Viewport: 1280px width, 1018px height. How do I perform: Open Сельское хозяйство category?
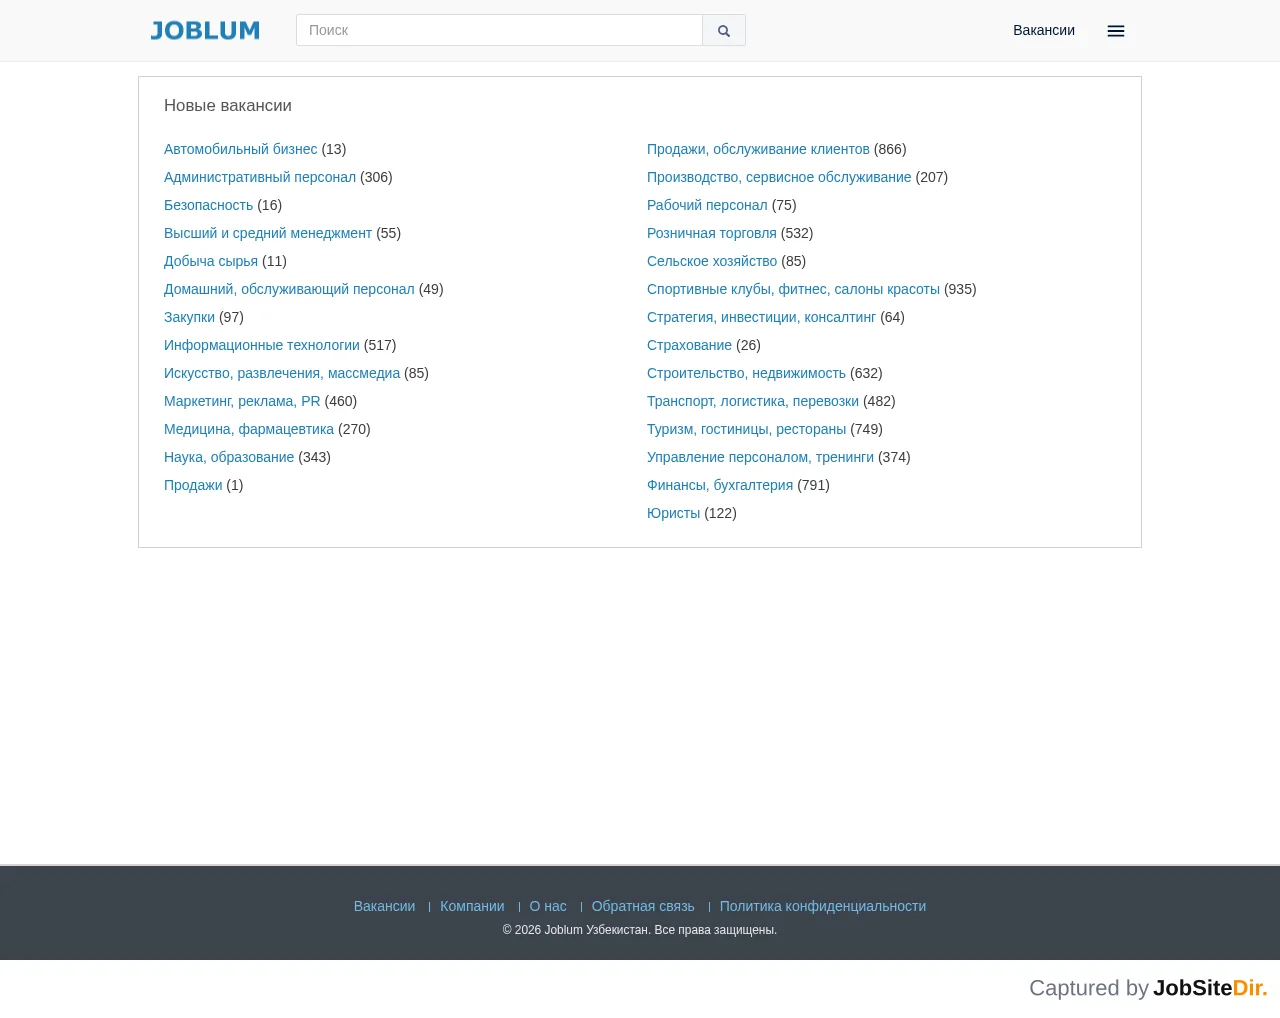click(712, 261)
